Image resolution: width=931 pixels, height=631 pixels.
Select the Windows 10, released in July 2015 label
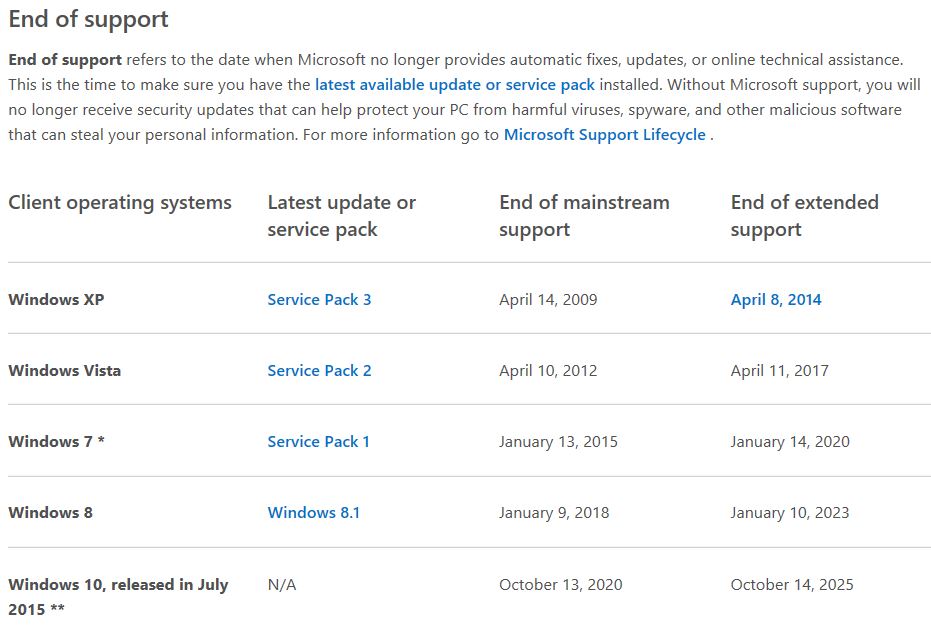(x=118, y=597)
